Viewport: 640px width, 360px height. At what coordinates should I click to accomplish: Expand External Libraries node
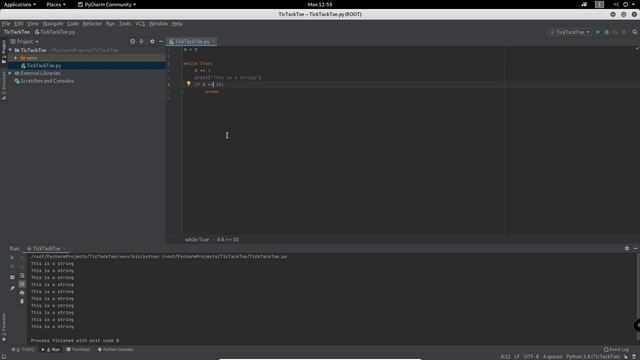click(x=11, y=73)
